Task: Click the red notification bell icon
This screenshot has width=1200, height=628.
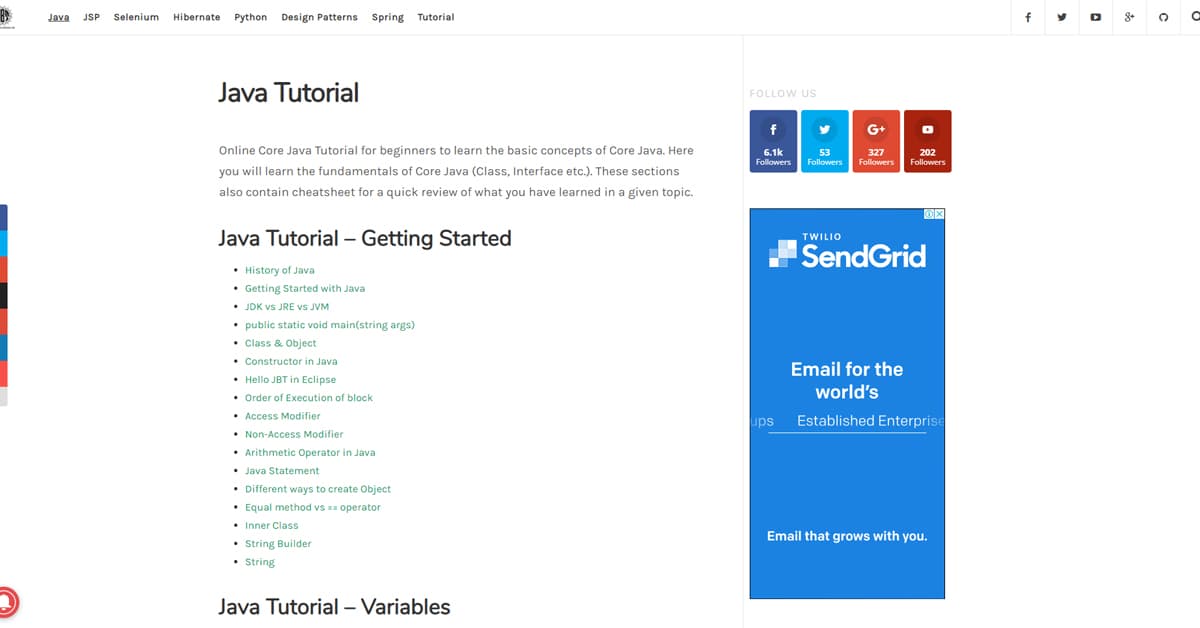Action: [6, 602]
